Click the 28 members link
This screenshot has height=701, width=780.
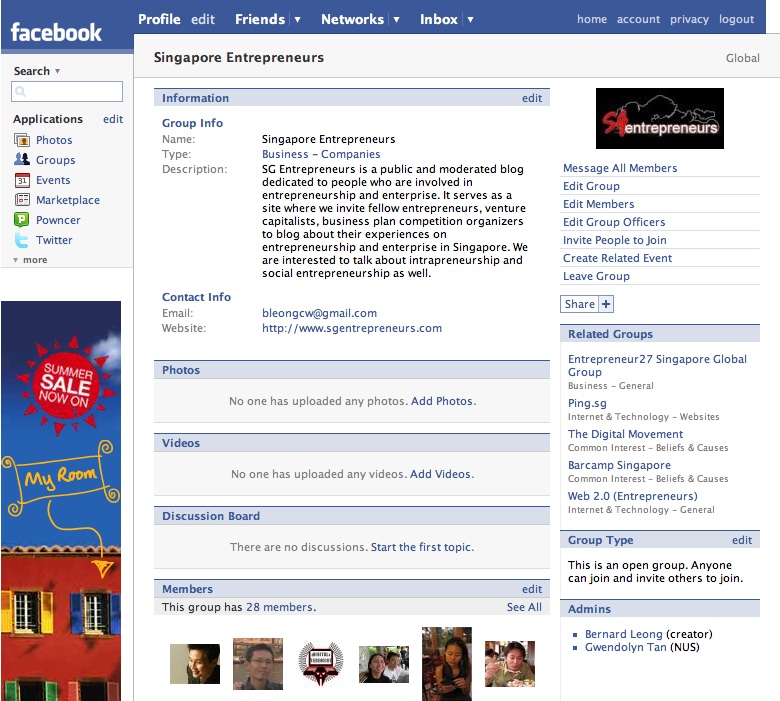tap(280, 607)
